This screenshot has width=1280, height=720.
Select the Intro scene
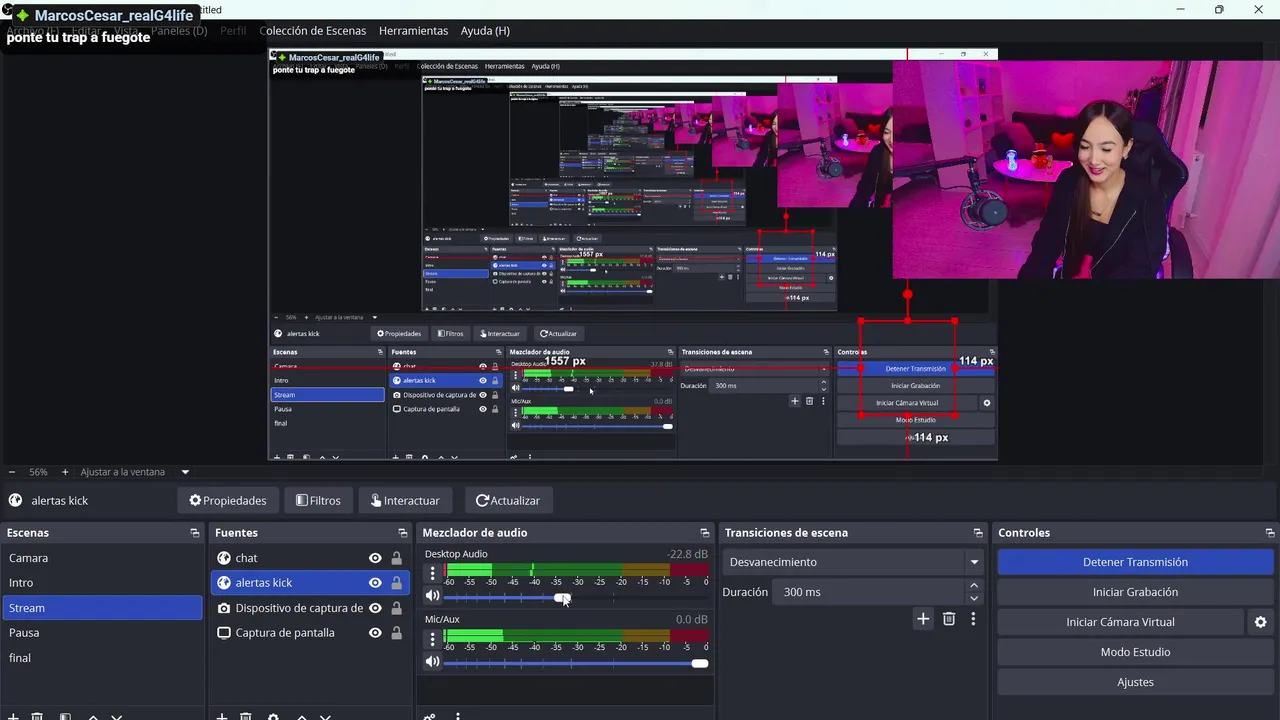pos(102,583)
